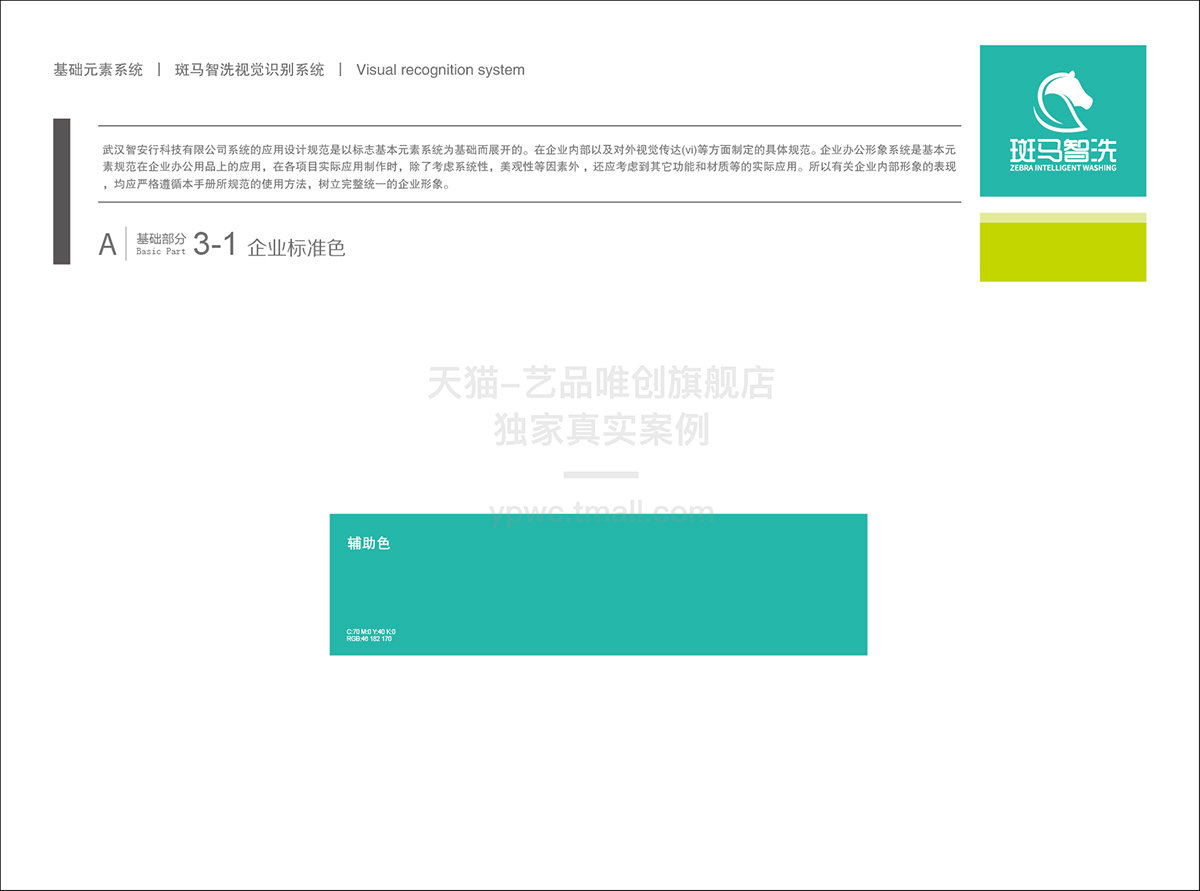1200x891 pixels.
Task: Select the CMYK value C:70 M:0 Y:40 K:0
Action: (371, 632)
